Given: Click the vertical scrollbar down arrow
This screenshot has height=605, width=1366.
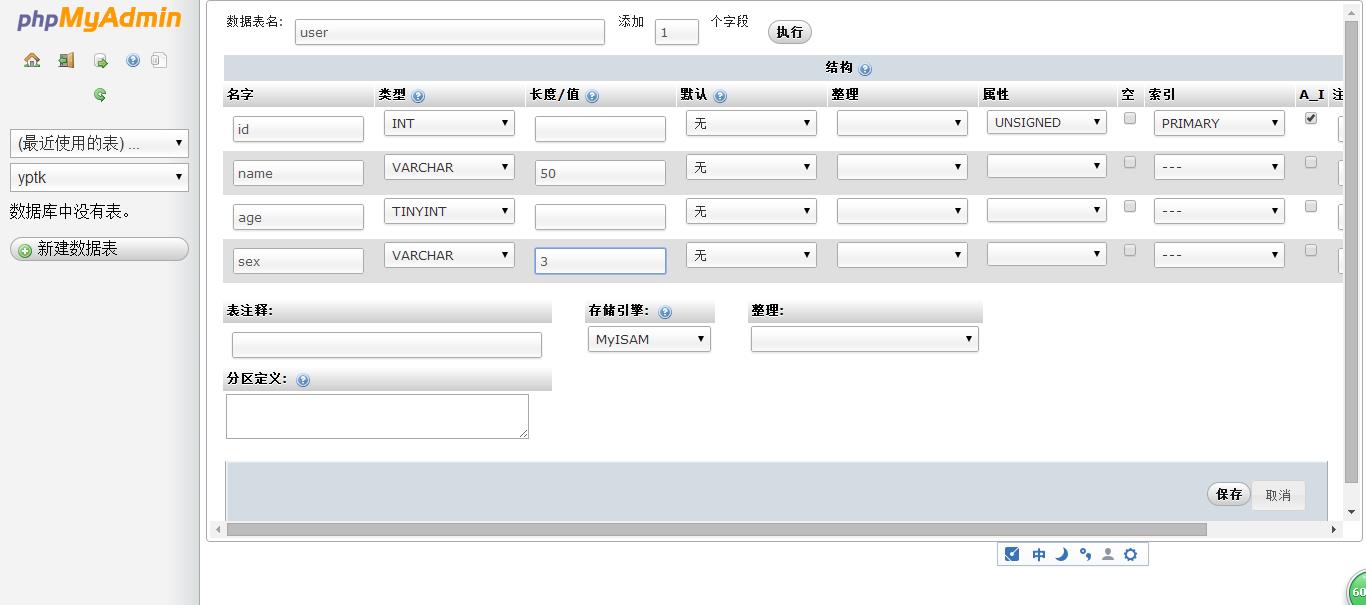Looking at the screenshot, I should coord(1353,512).
